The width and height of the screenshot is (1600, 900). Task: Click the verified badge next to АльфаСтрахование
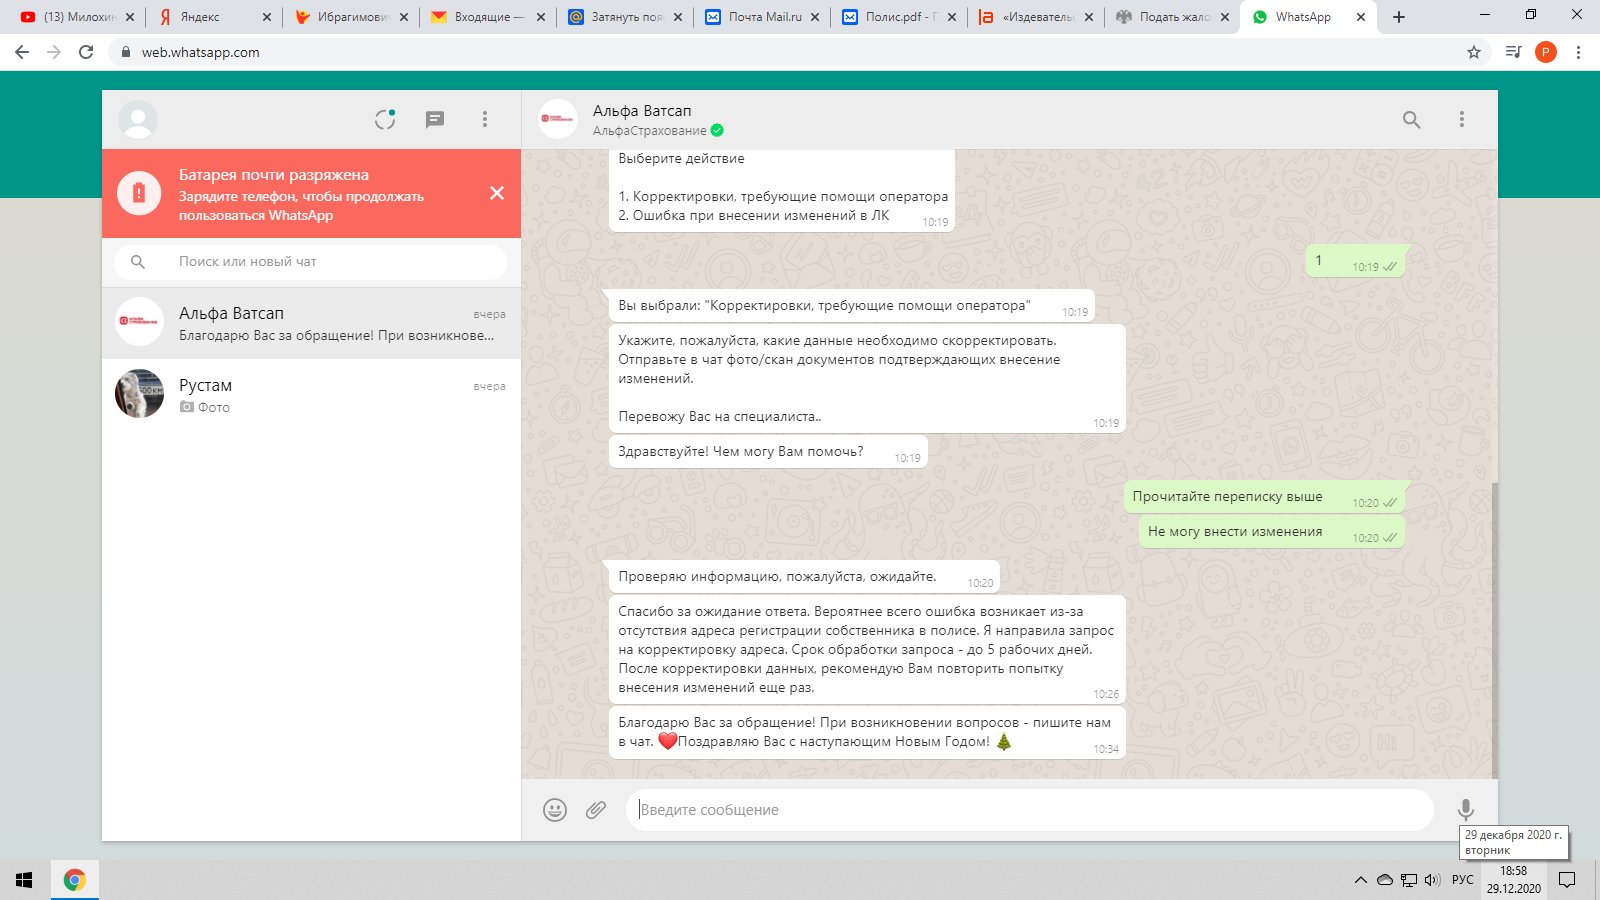point(717,131)
